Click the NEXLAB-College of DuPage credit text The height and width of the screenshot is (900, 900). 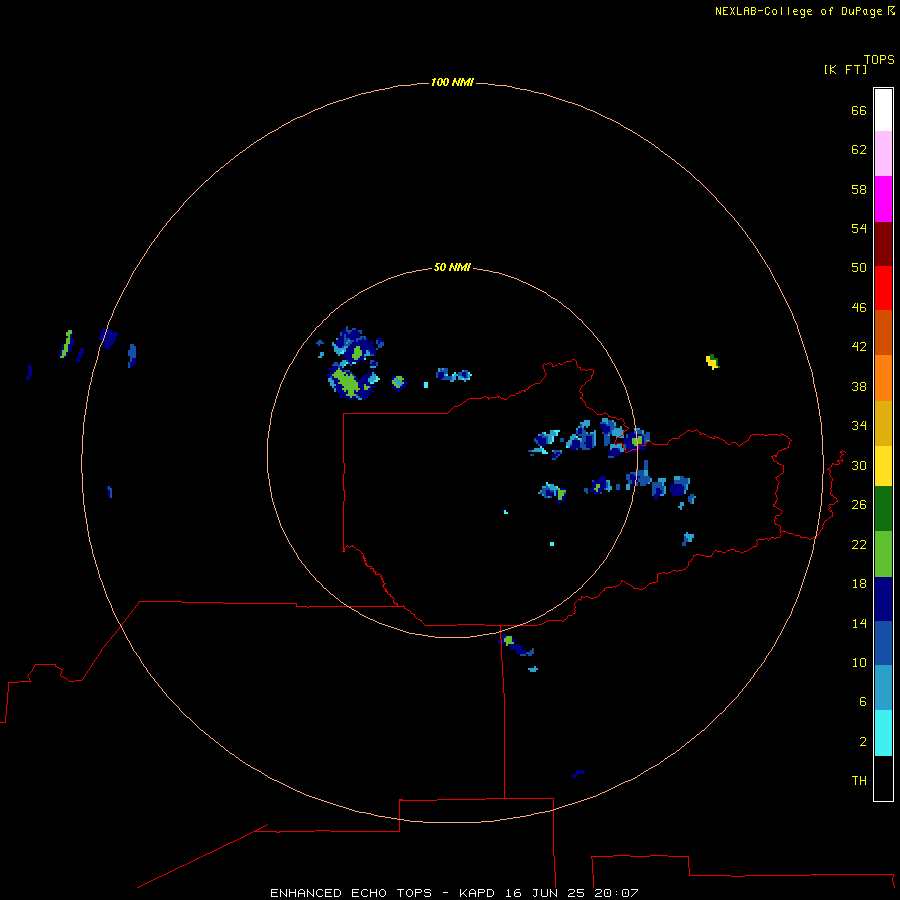coord(798,11)
